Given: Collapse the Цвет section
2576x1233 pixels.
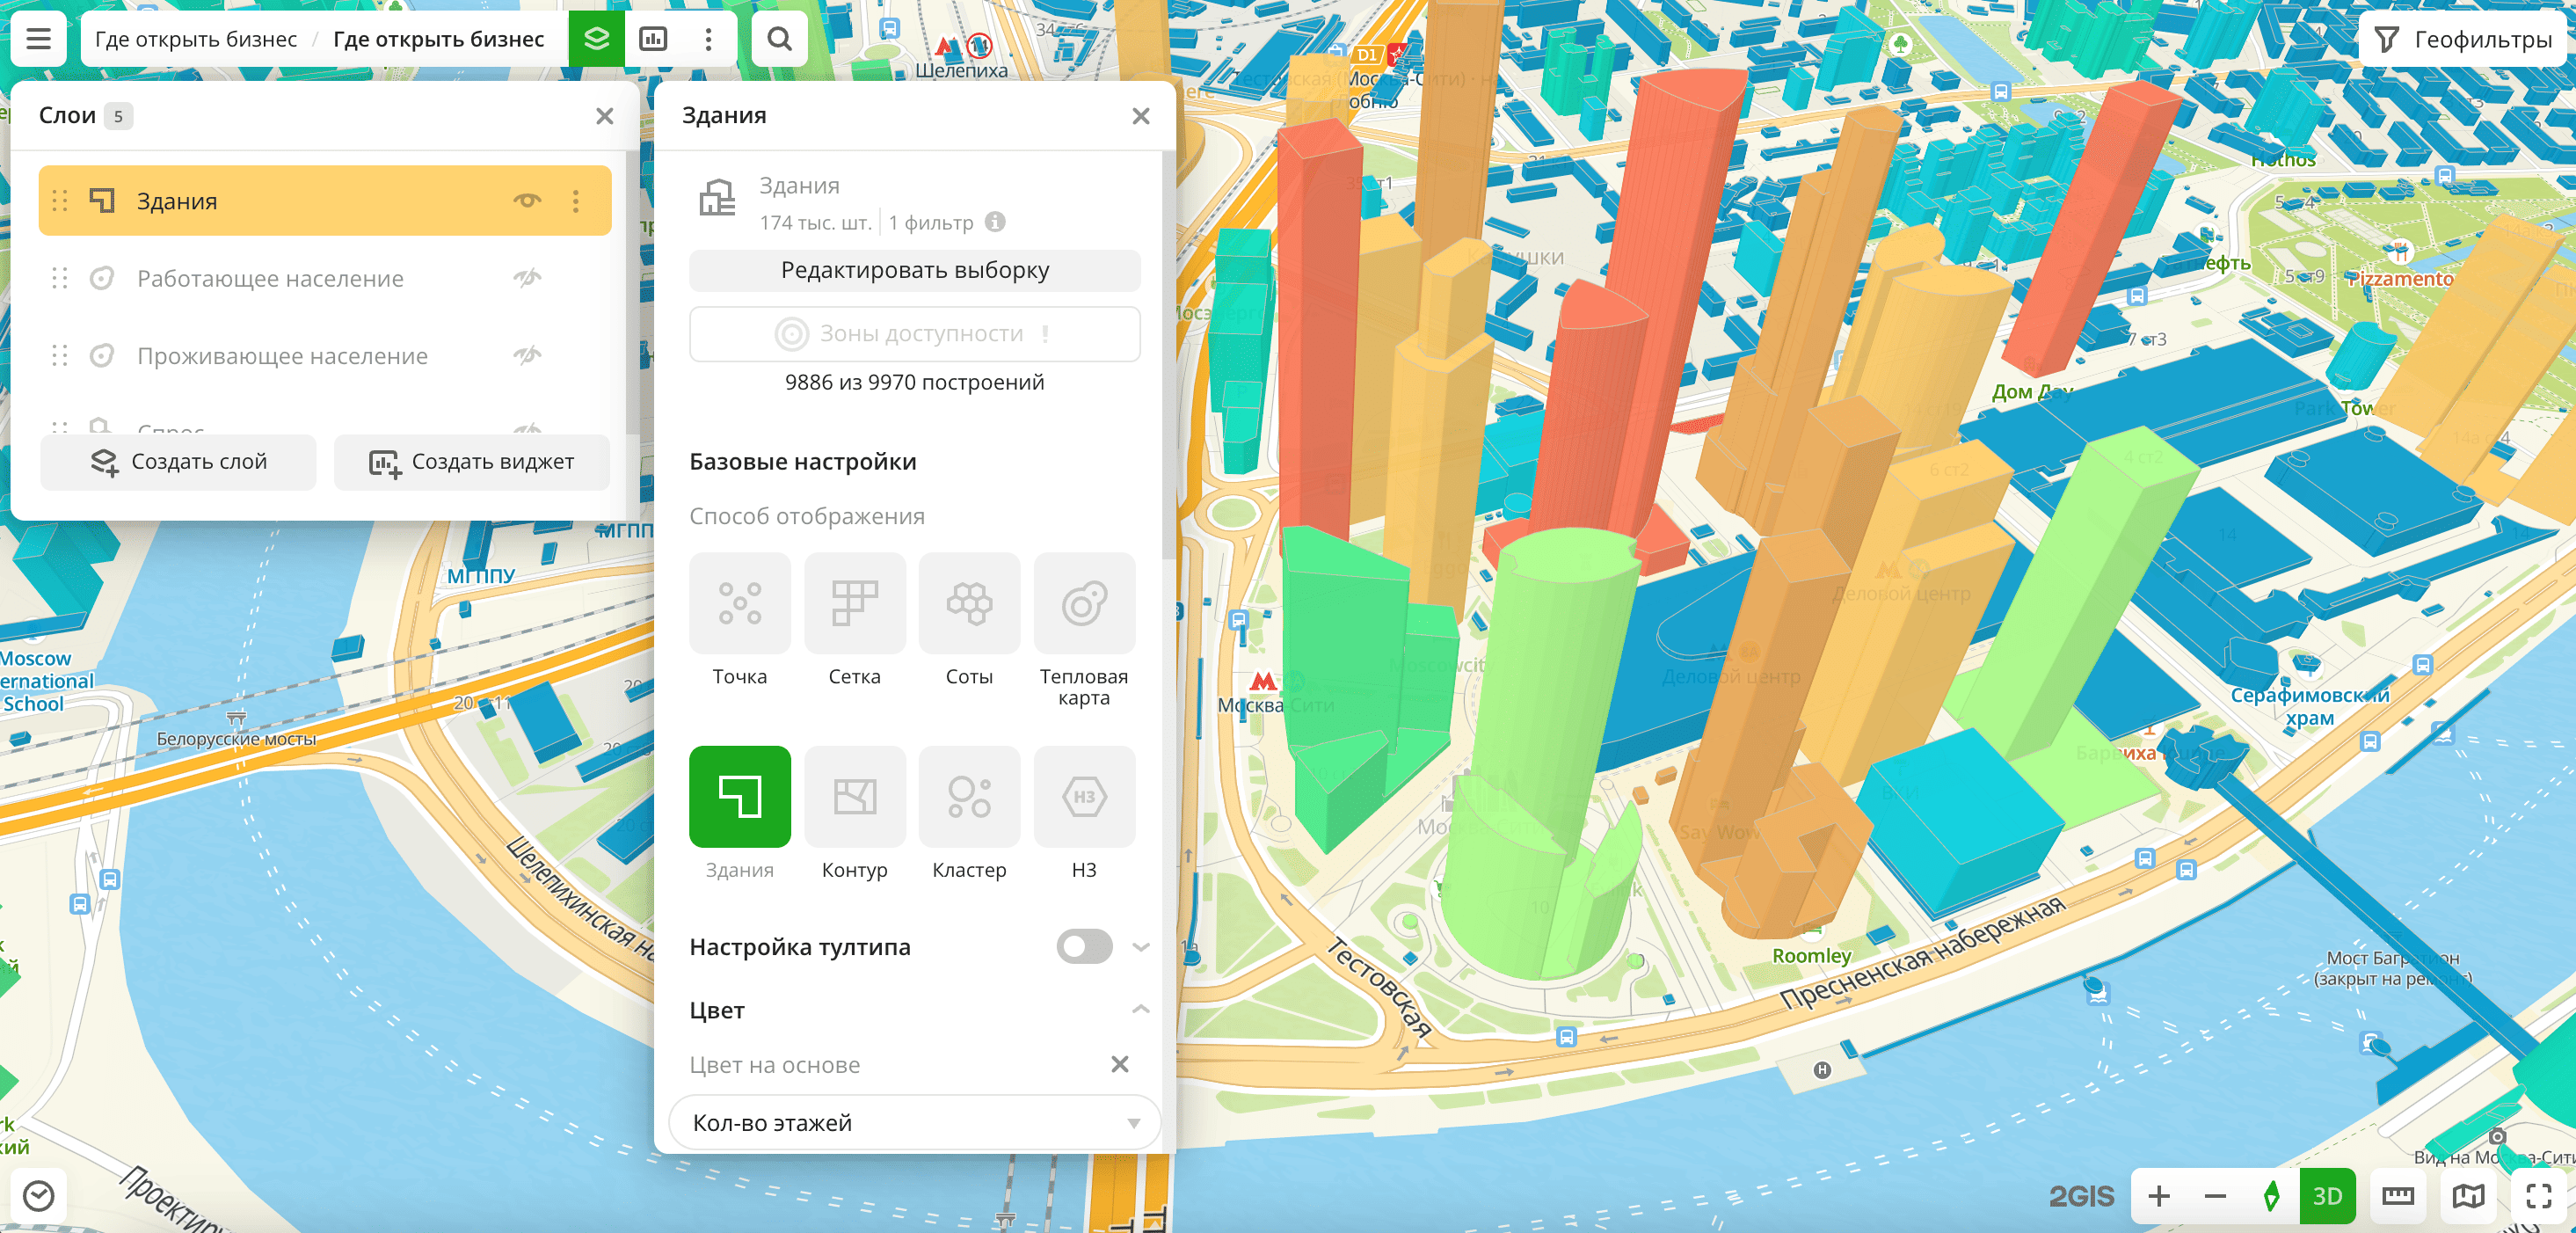Looking at the screenshot, I should click(x=1140, y=1009).
